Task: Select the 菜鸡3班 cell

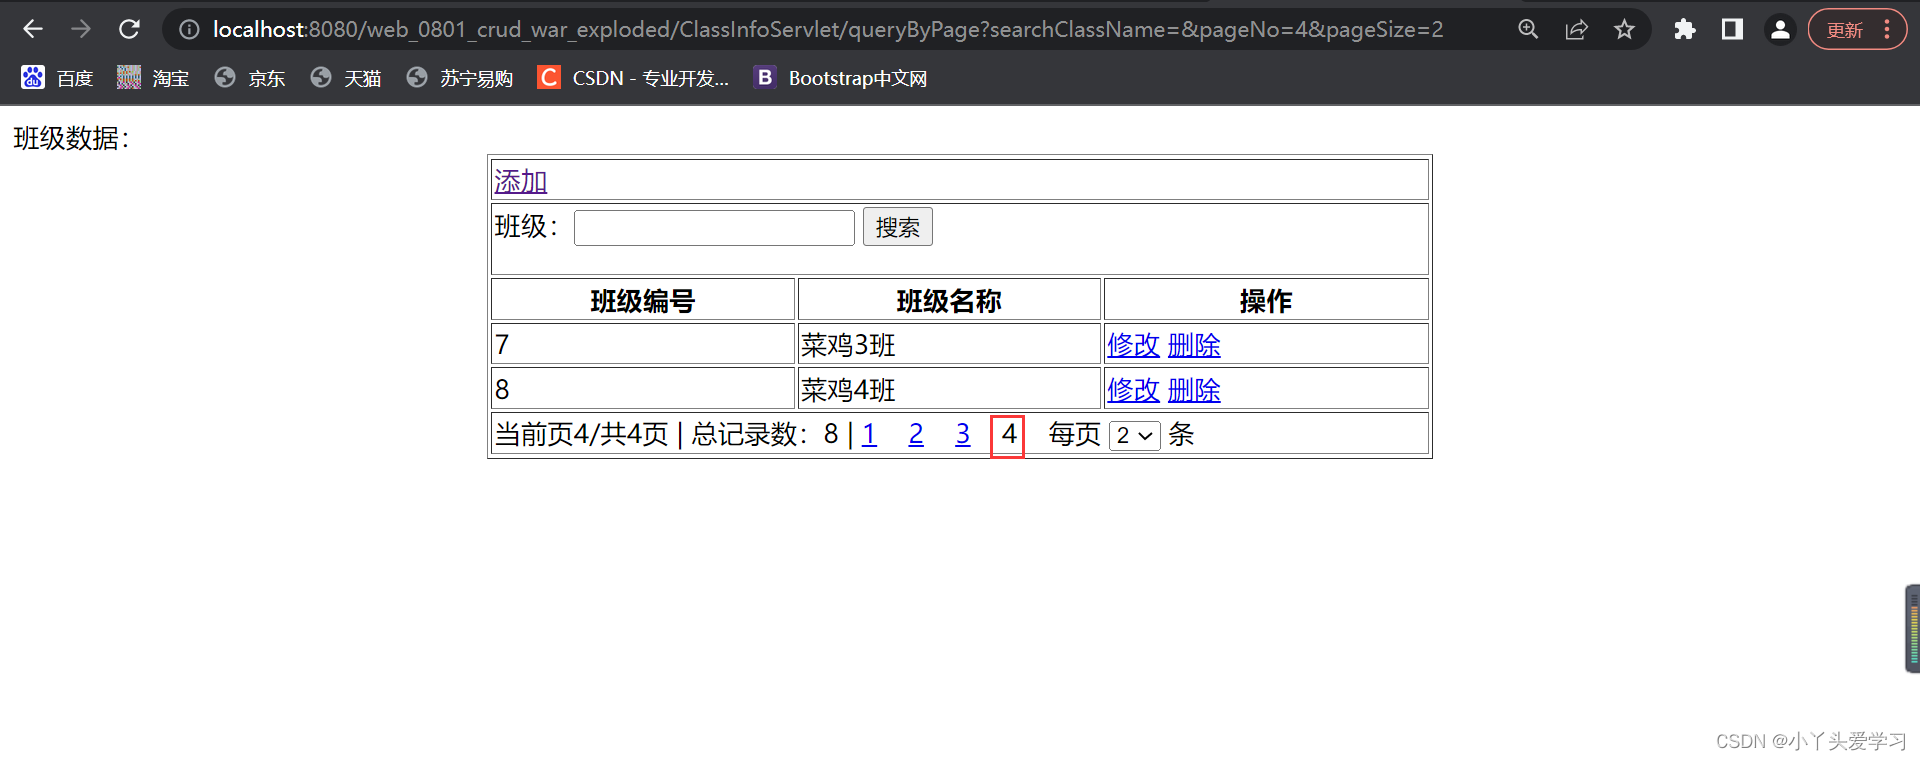Action: 949,344
